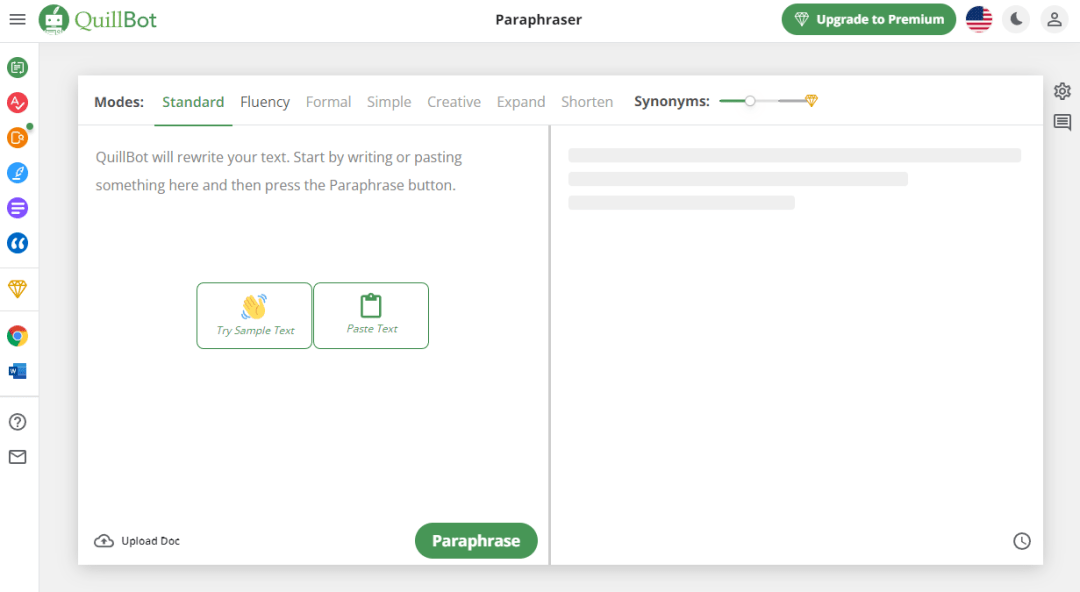Image resolution: width=1080 pixels, height=592 pixels.
Task: Open the Co-Writer pen sidebar icon
Action: [x=17, y=173]
